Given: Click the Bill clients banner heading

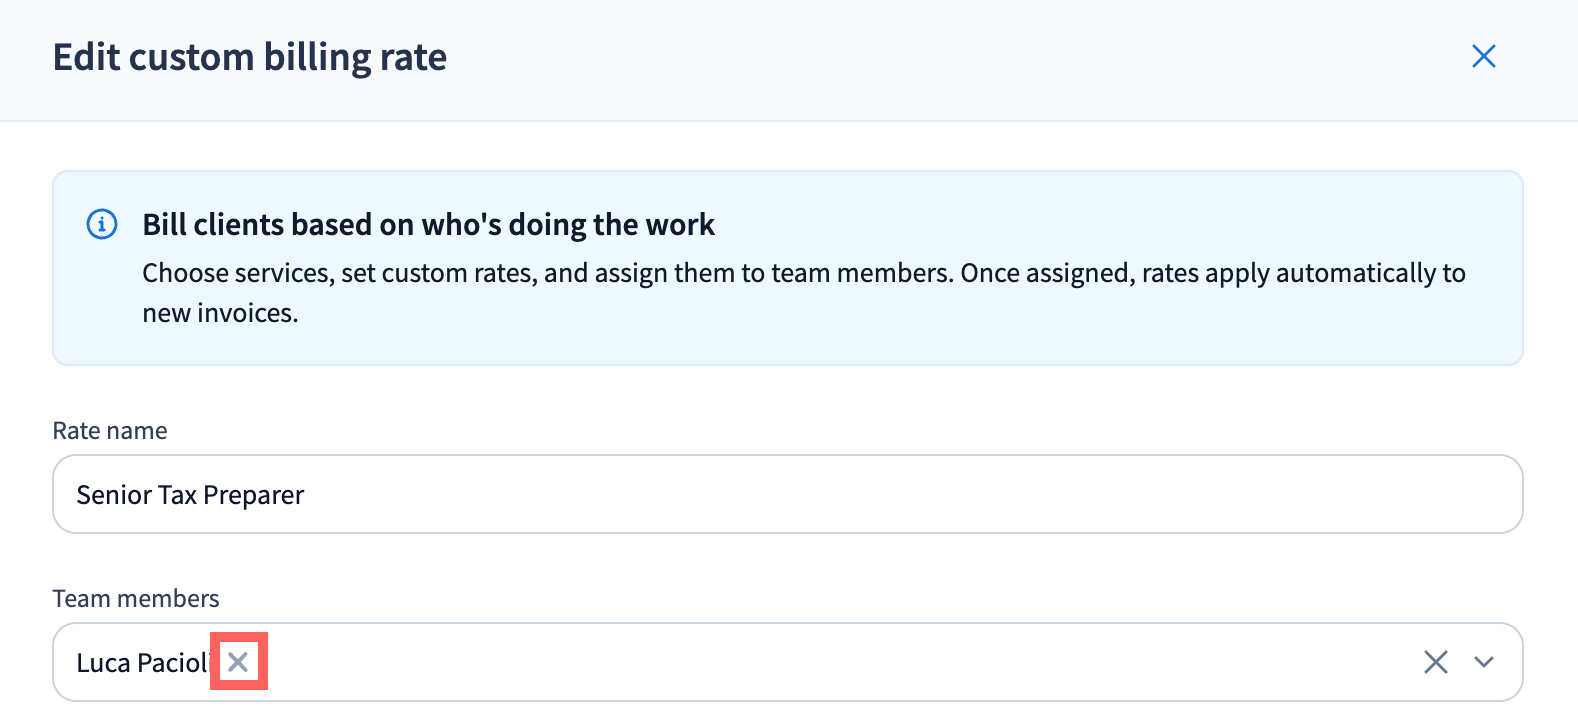Looking at the screenshot, I should (x=428, y=225).
